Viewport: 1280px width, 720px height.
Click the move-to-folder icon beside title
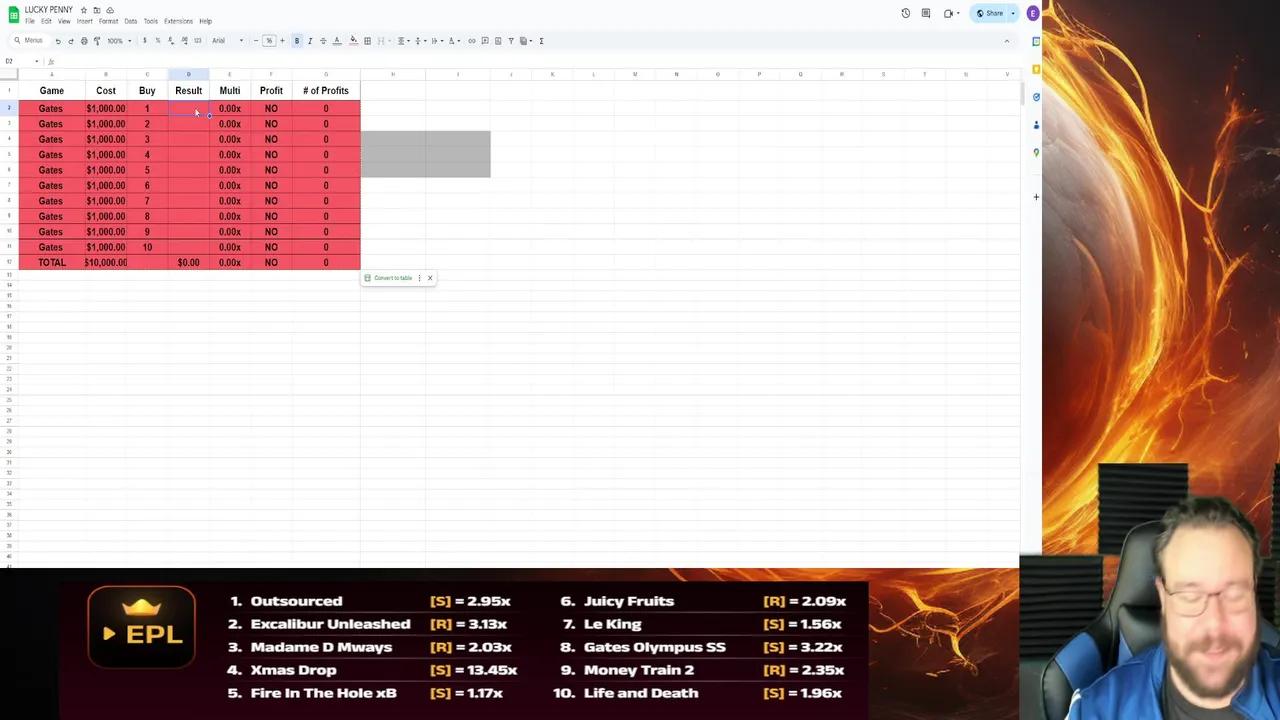97,10
